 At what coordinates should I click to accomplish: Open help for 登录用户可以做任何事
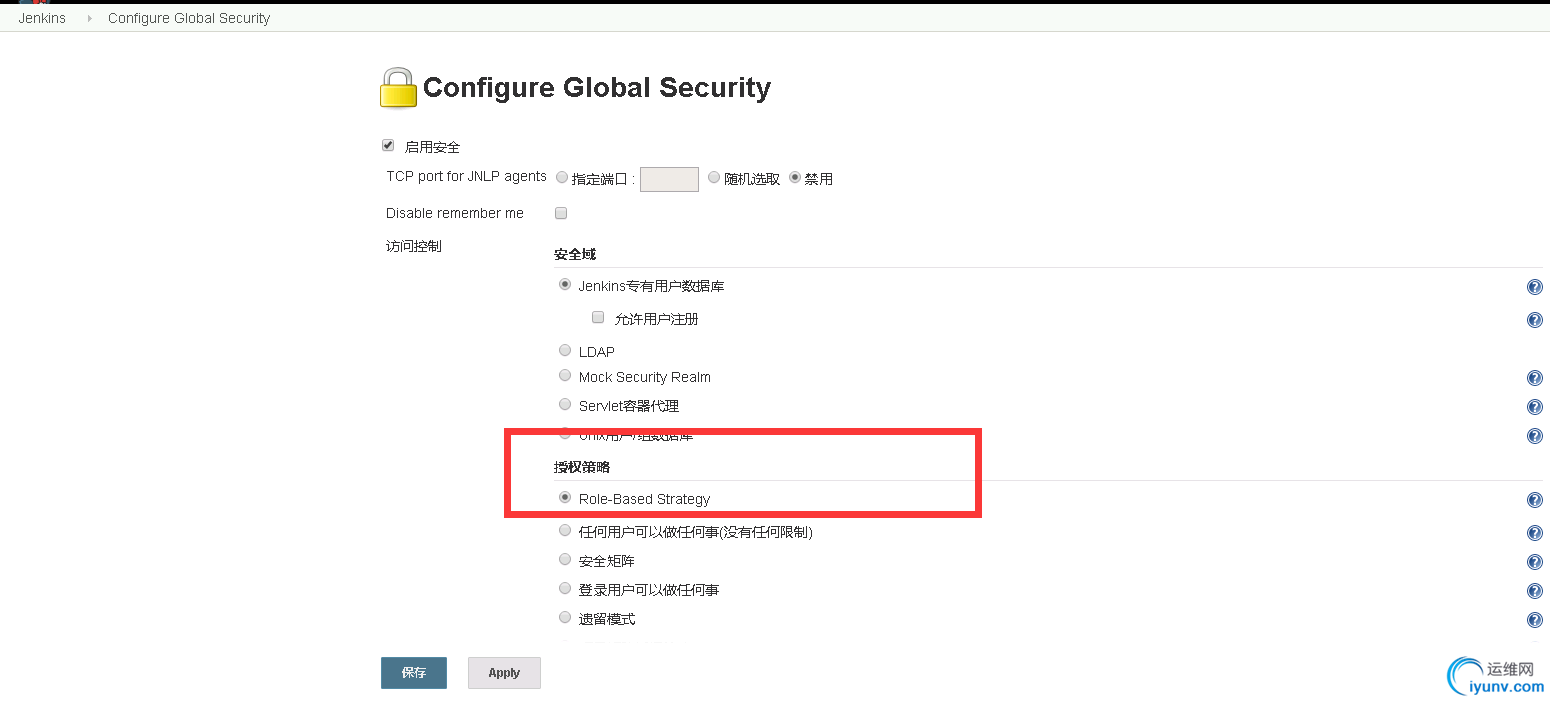(x=1534, y=591)
